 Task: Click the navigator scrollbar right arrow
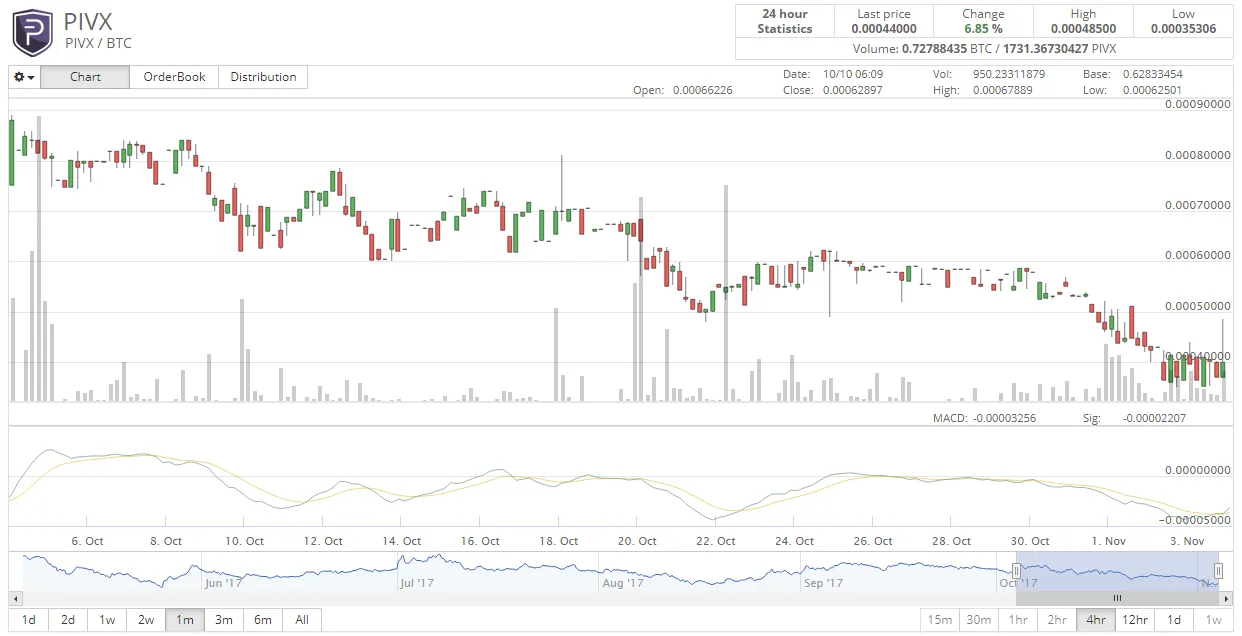(1226, 598)
